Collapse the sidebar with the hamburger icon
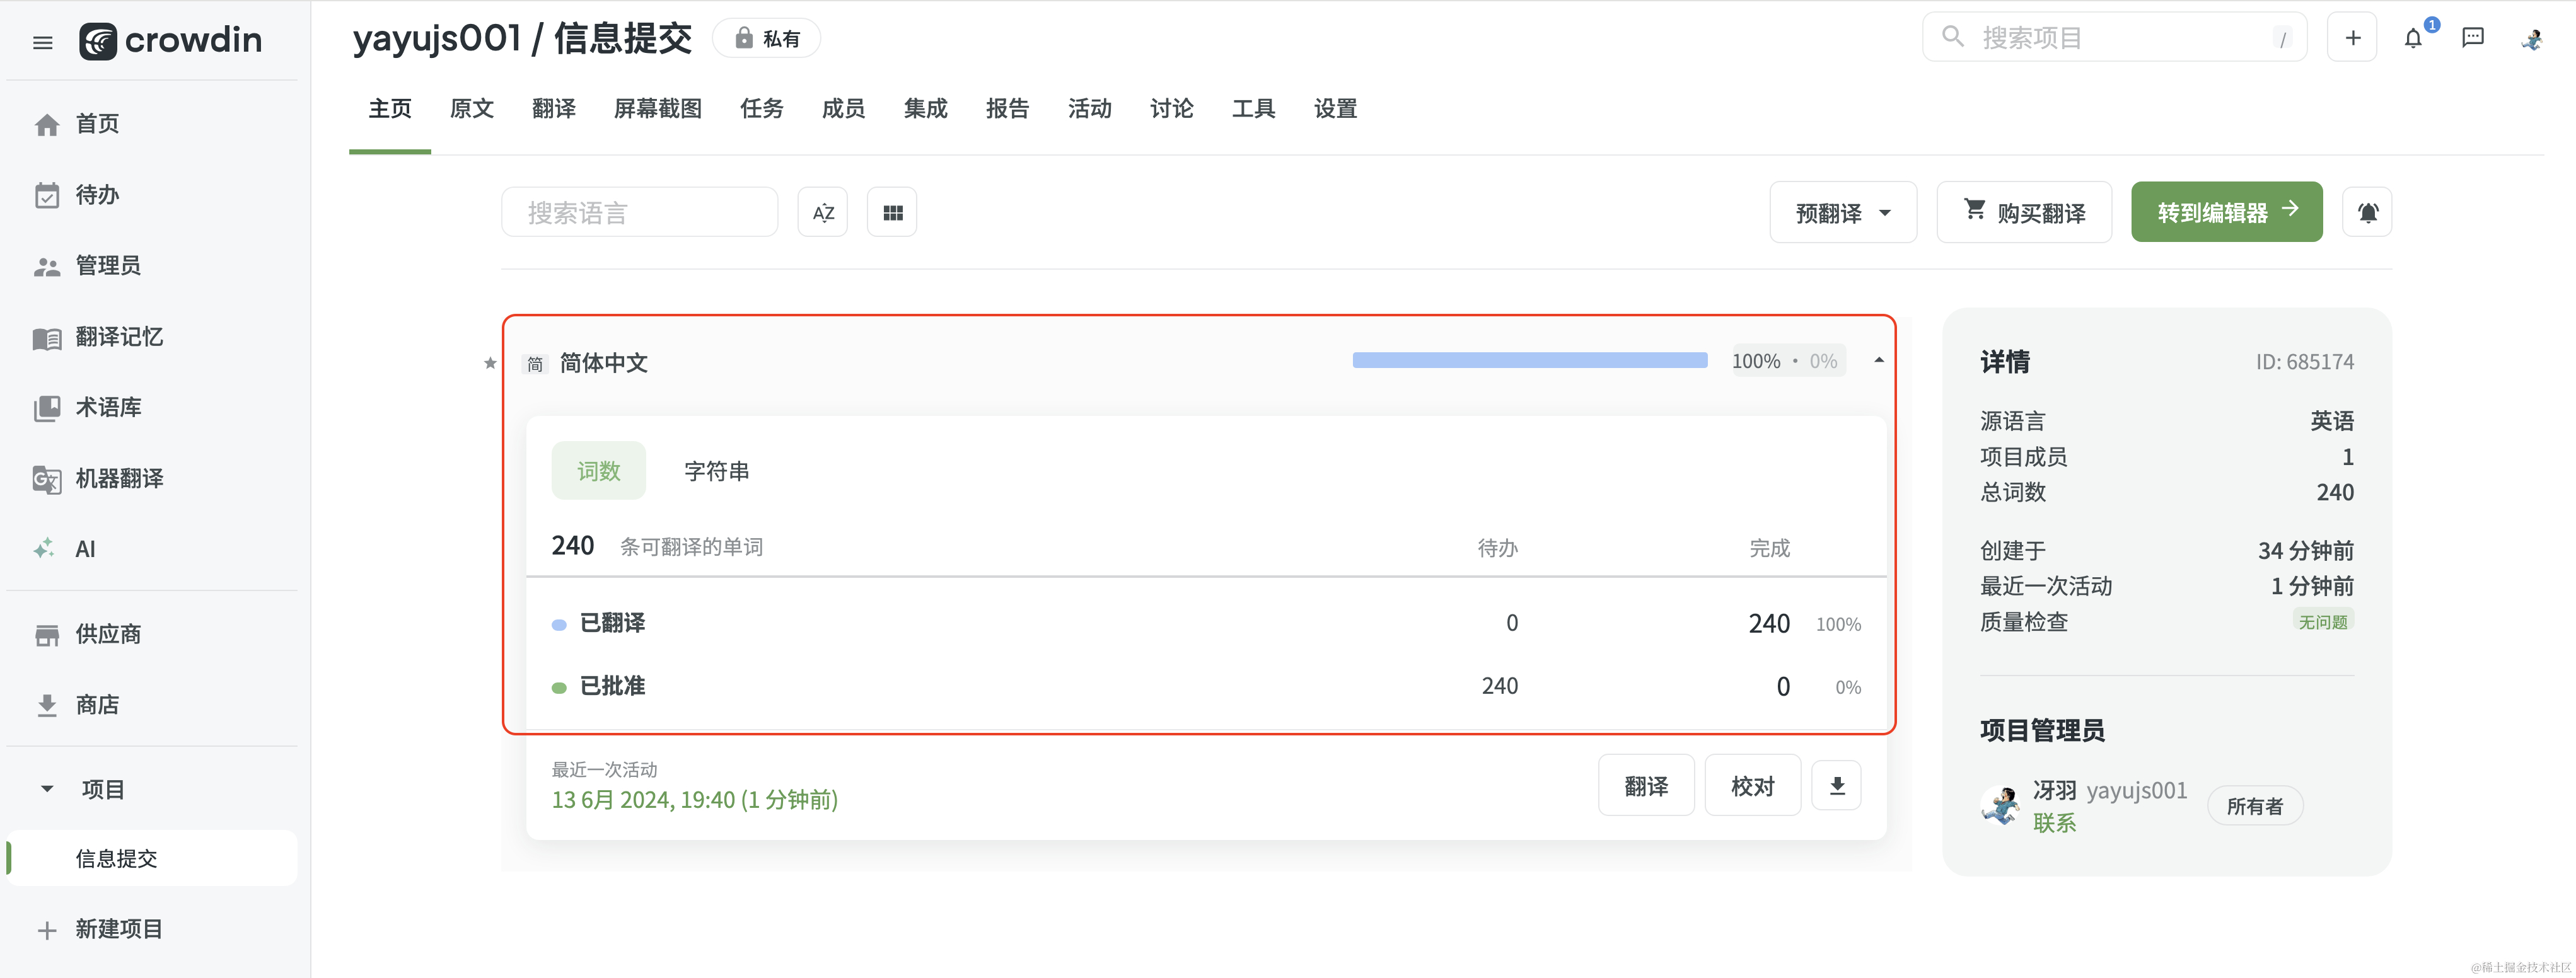The height and width of the screenshot is (978, 2576). (x=42, y=41)
